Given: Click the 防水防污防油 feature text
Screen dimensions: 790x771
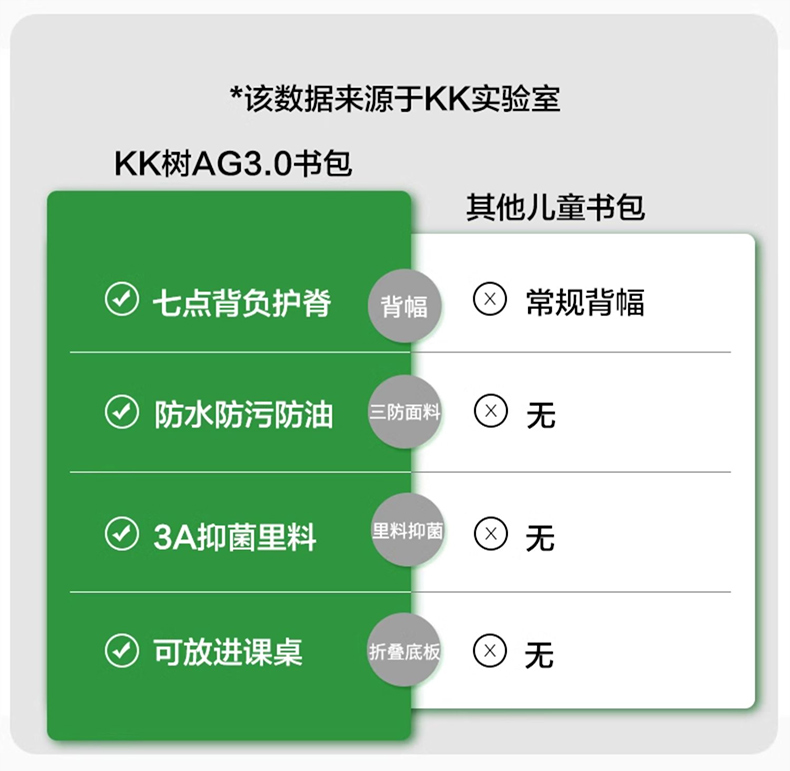Looking at the screenshot, I should tap(243, 413).
